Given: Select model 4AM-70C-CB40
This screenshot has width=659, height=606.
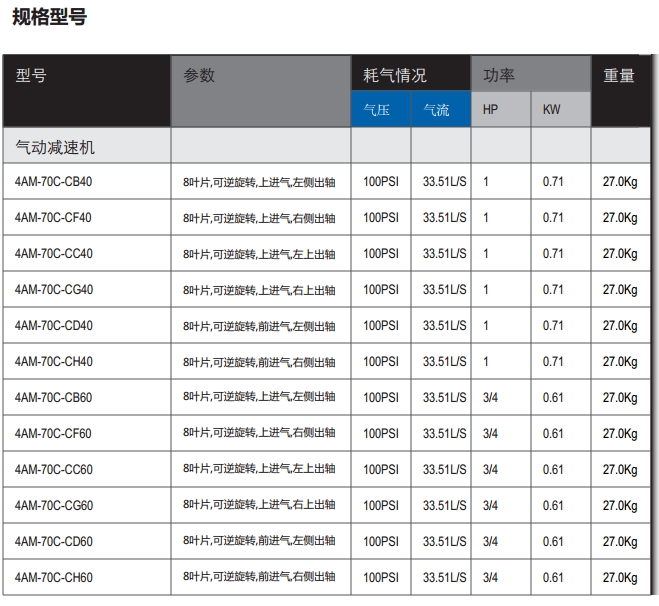Looking at the screenshot, I should point(54,182).
